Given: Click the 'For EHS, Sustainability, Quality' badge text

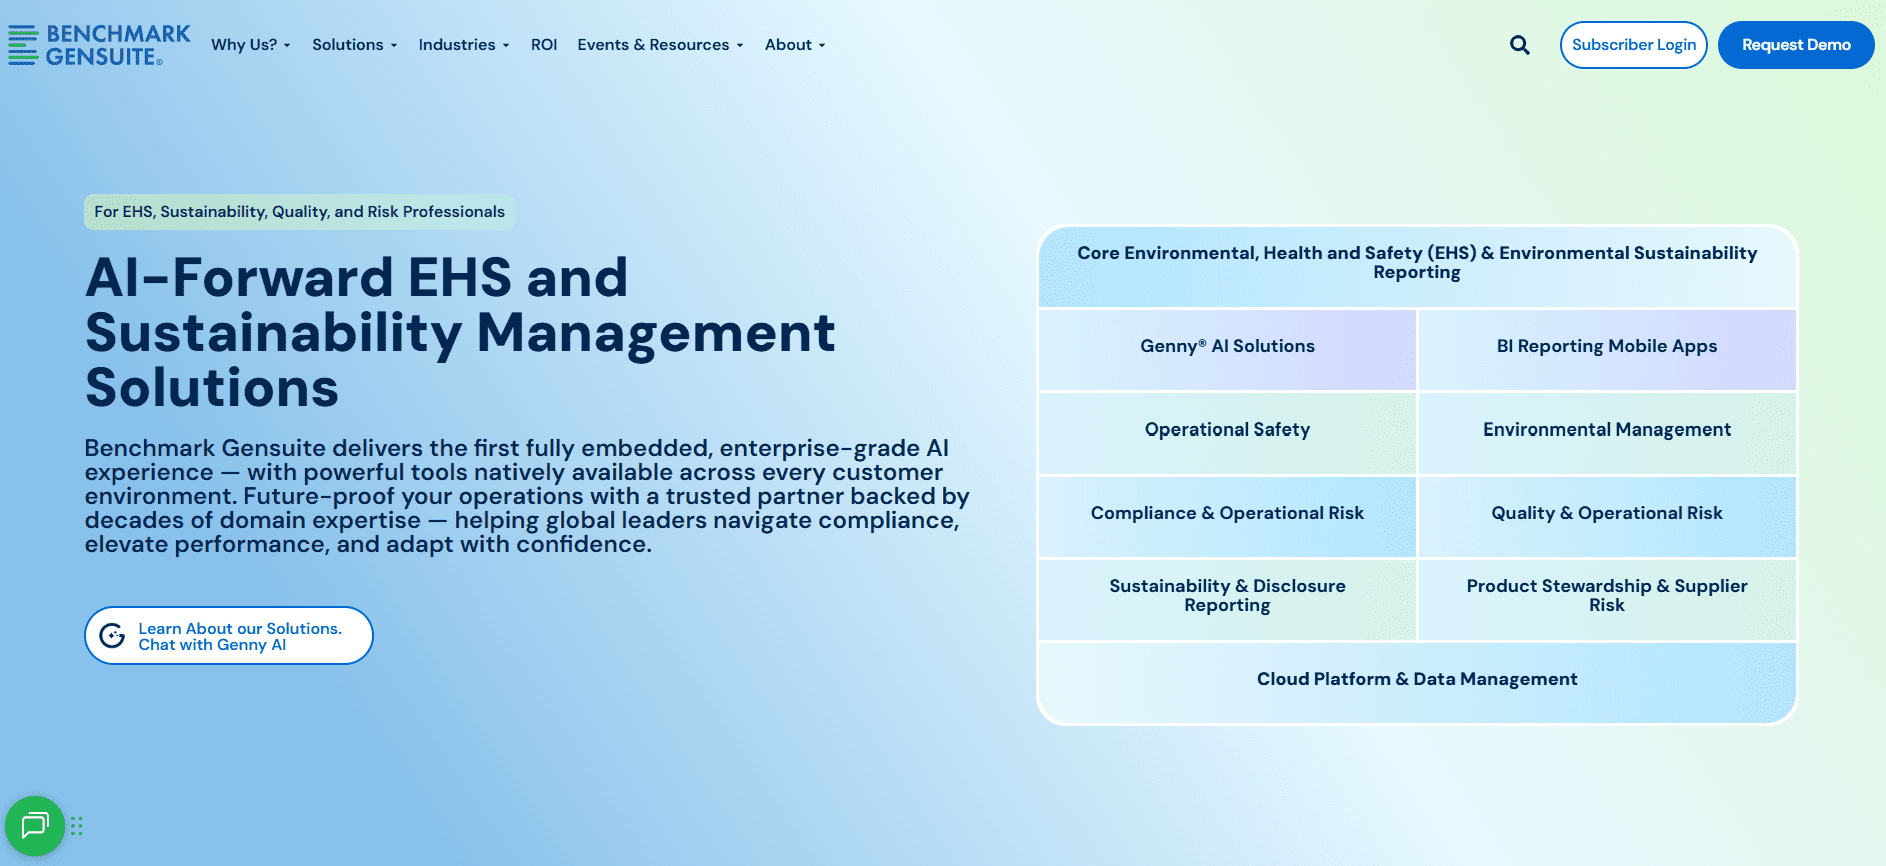Looking at the screenshot, I should pos(299,212).
